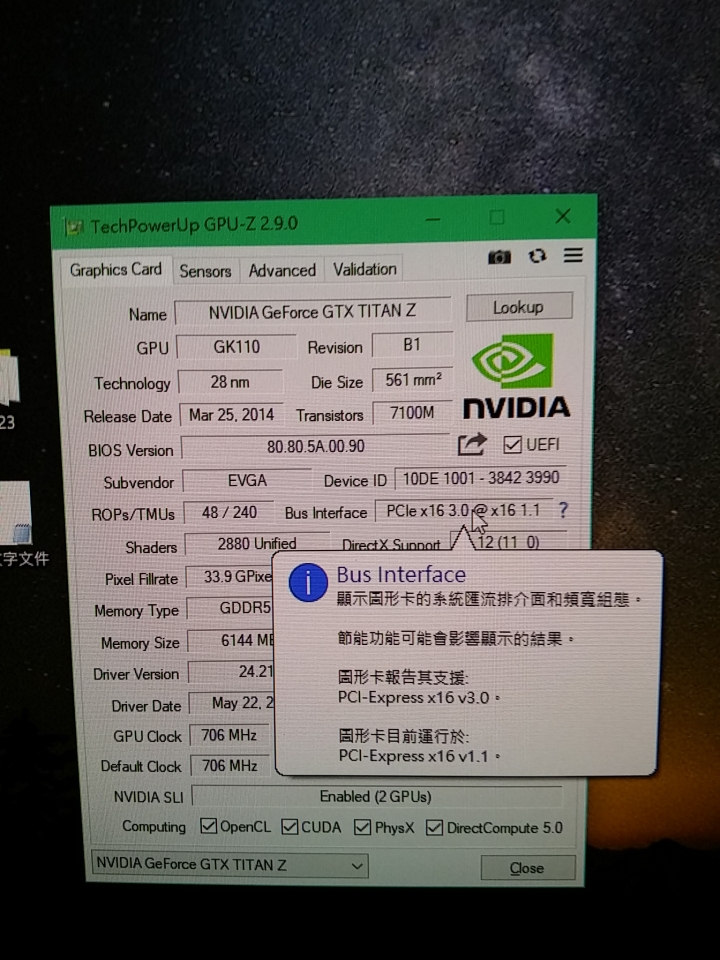Click the GPU Clock value 706 MHz

click(x=230, y=735)
